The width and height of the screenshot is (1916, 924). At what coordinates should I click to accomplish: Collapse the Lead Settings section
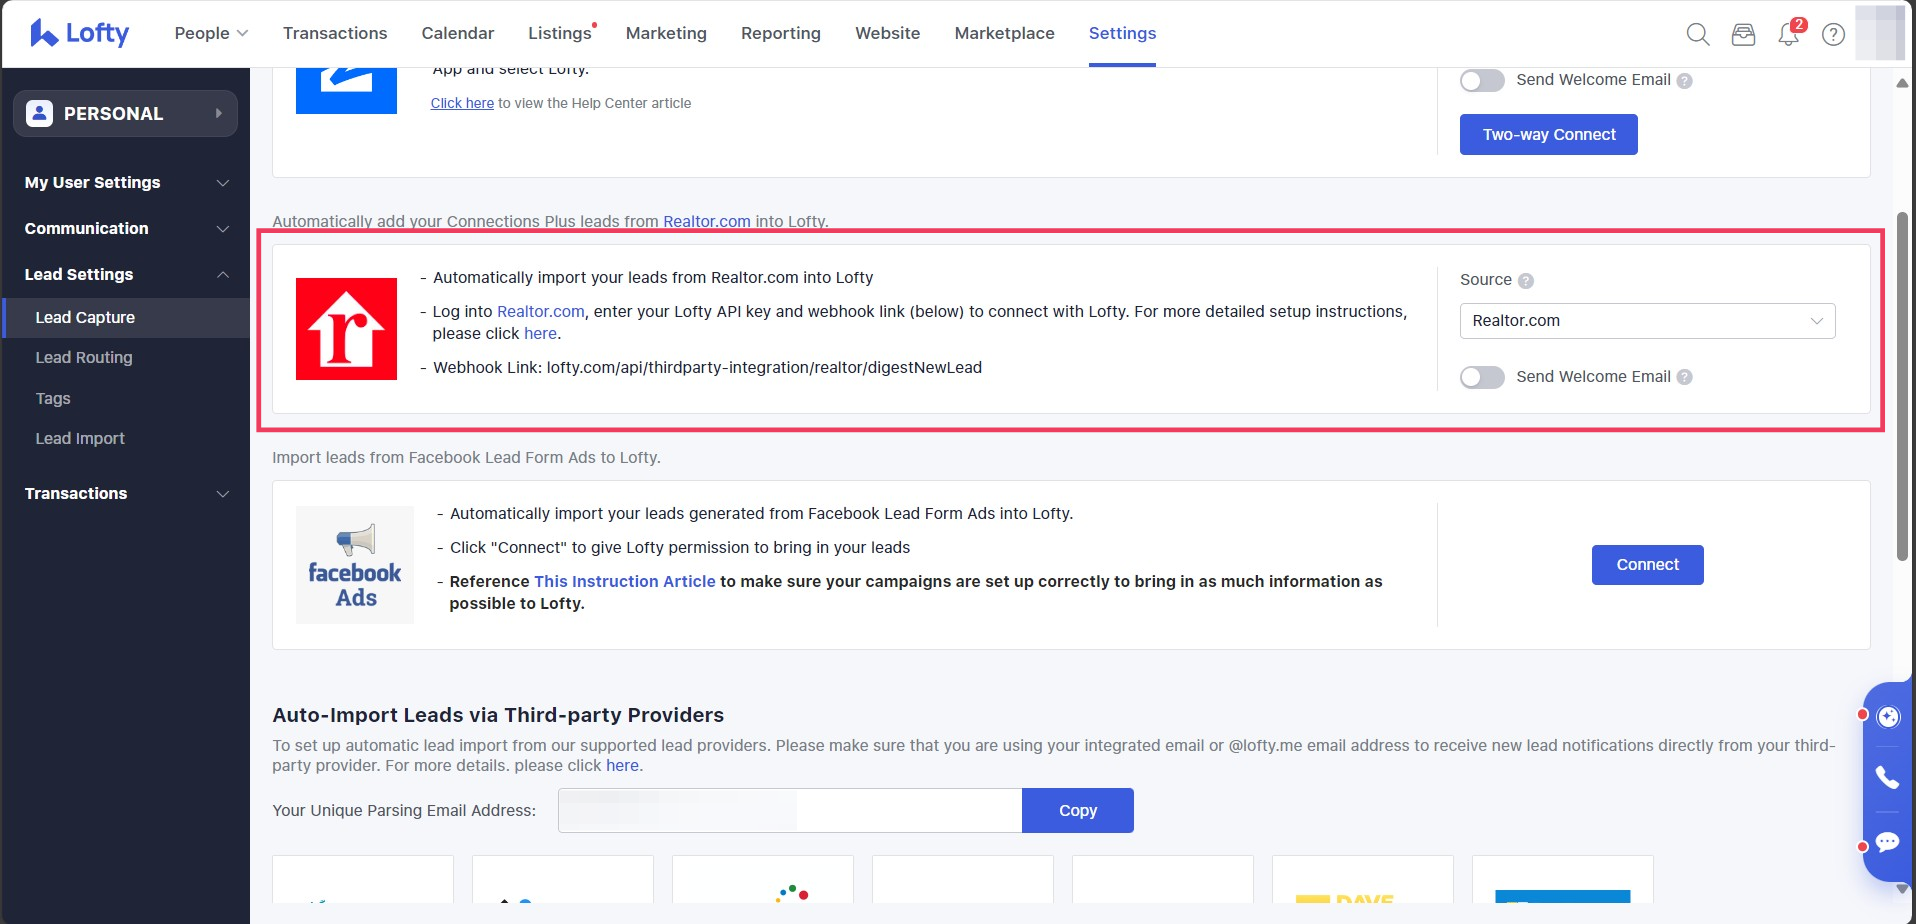point(126,275)
